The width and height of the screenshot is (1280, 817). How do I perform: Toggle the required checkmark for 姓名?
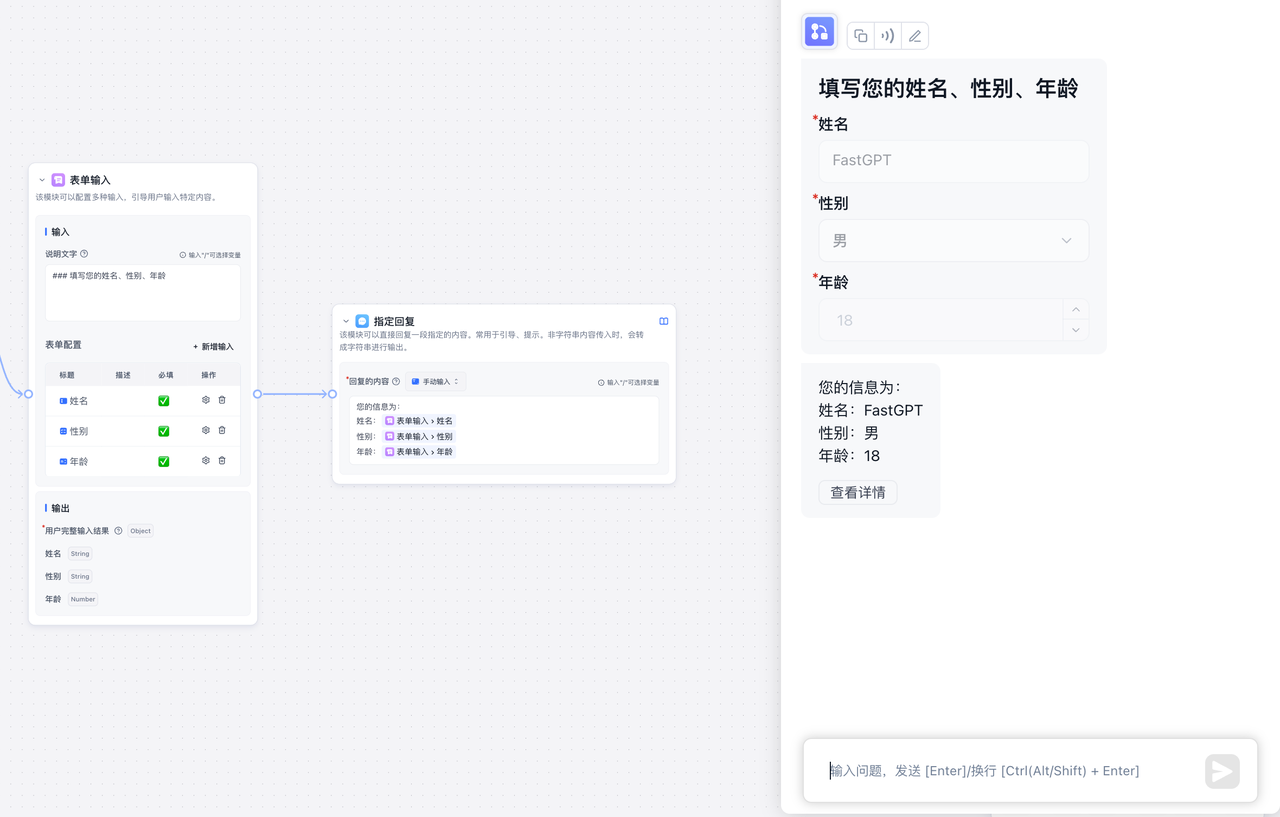[x=164, y=401]
